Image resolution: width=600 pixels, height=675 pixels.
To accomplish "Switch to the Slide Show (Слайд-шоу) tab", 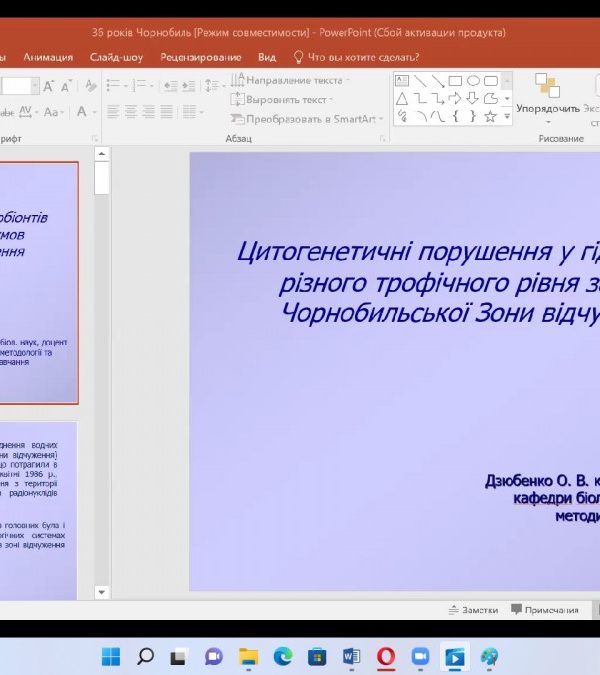I will tap(114, 57).
